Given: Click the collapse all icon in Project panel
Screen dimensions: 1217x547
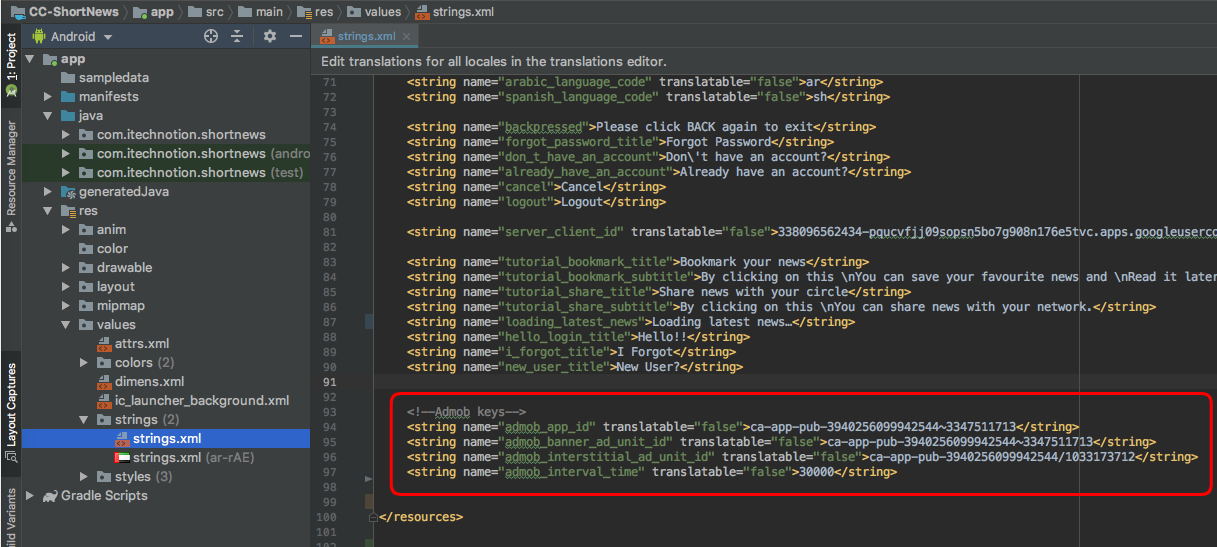Looking at the screenshot, I should tap(237, 36).
